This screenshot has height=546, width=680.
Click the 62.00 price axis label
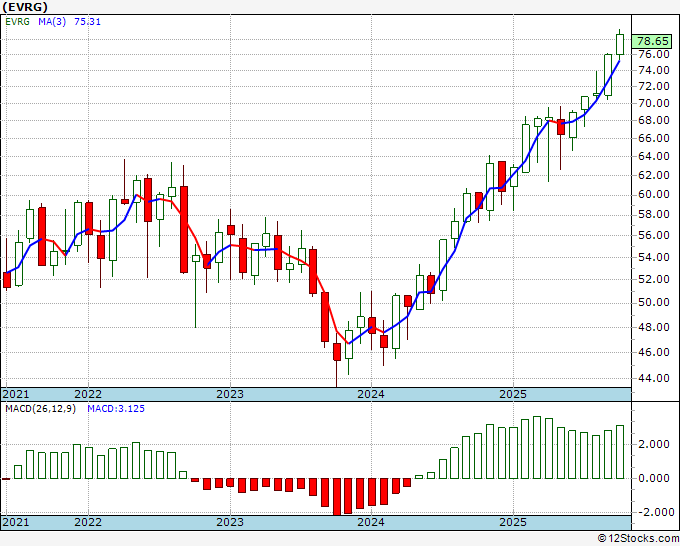point(654,175)
